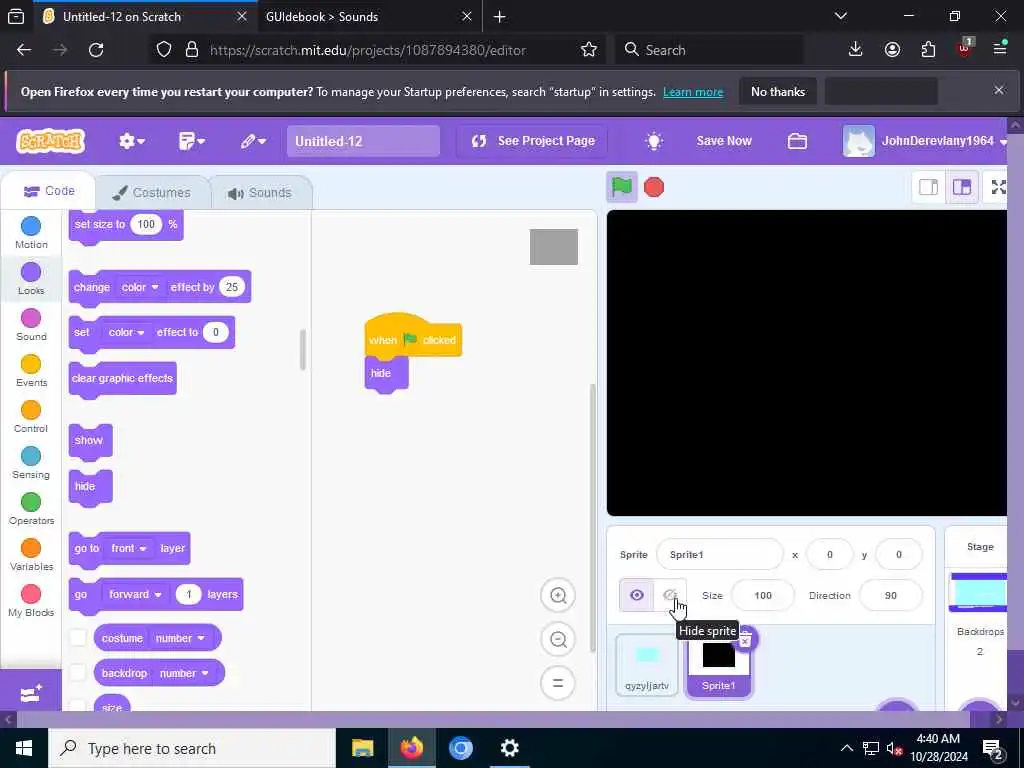
Task: Open My Stuff folder icon
Action: 797,140
